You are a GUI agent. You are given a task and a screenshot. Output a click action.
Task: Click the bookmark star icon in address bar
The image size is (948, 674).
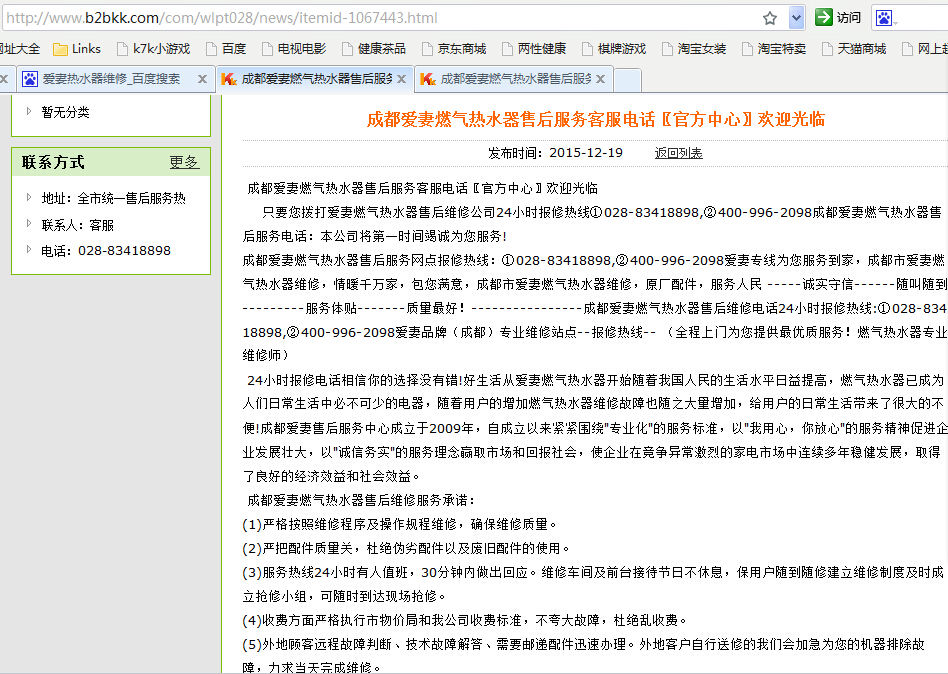[x=770, y=18]
